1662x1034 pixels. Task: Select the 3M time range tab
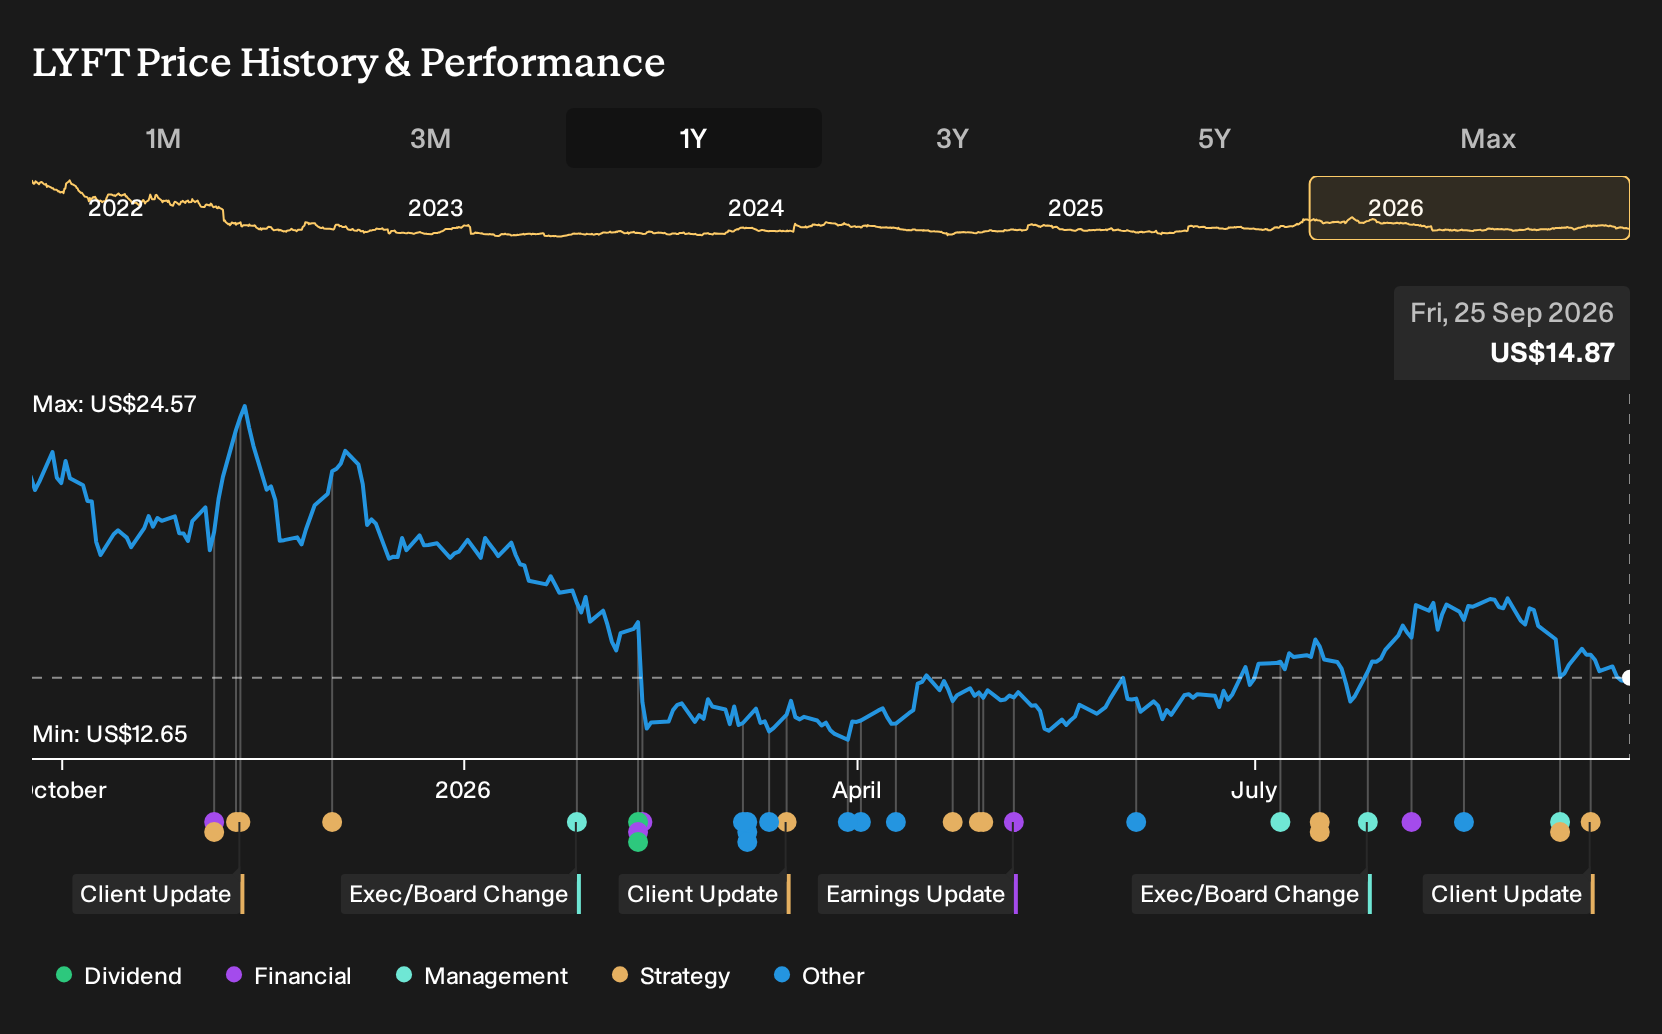tap(430, 138)
